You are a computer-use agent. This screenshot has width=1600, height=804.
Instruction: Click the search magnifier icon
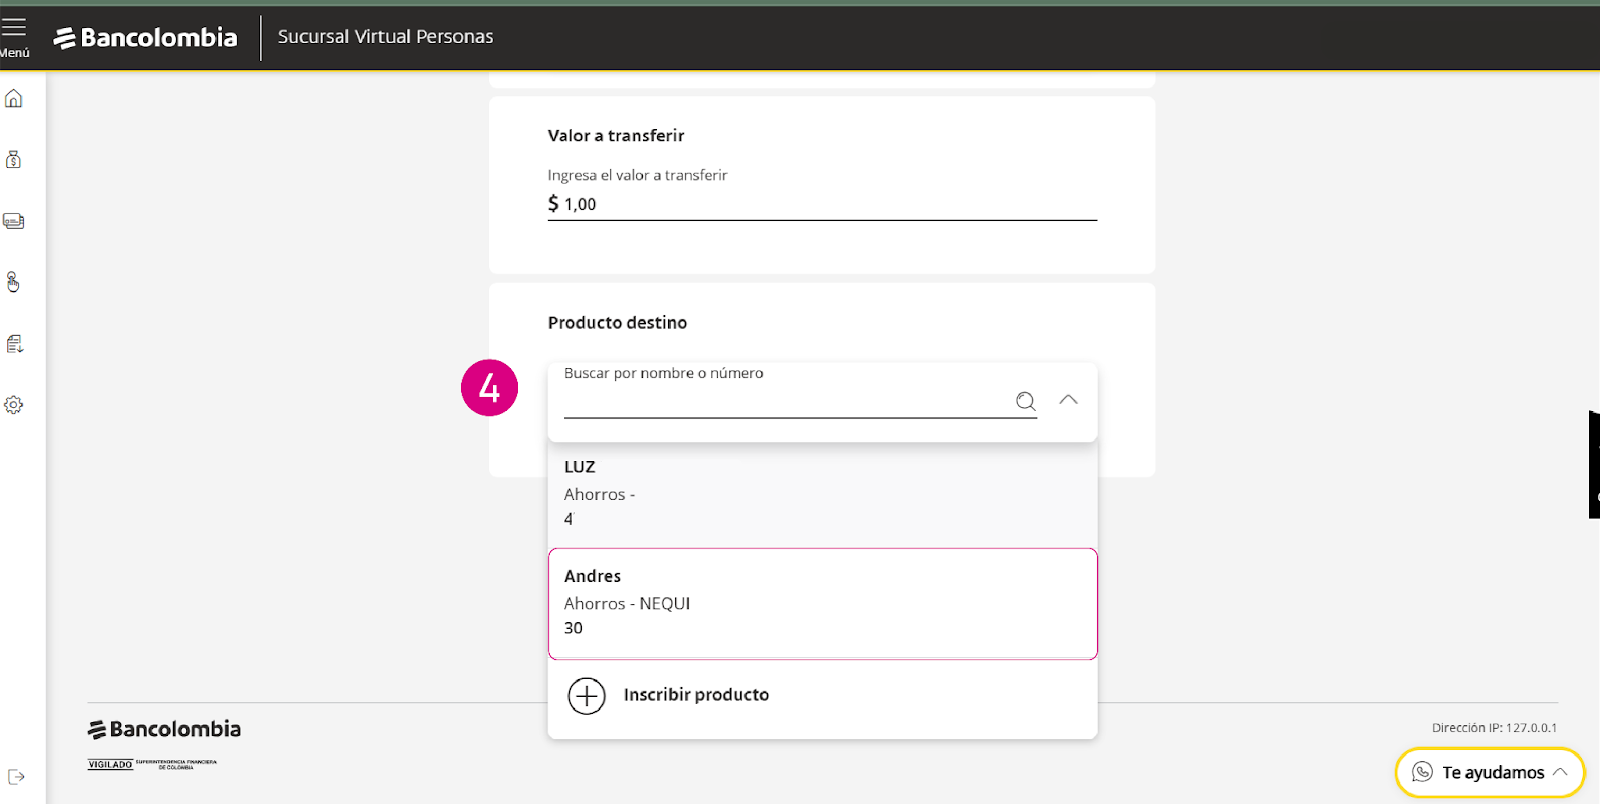(x=1025, y=401)
